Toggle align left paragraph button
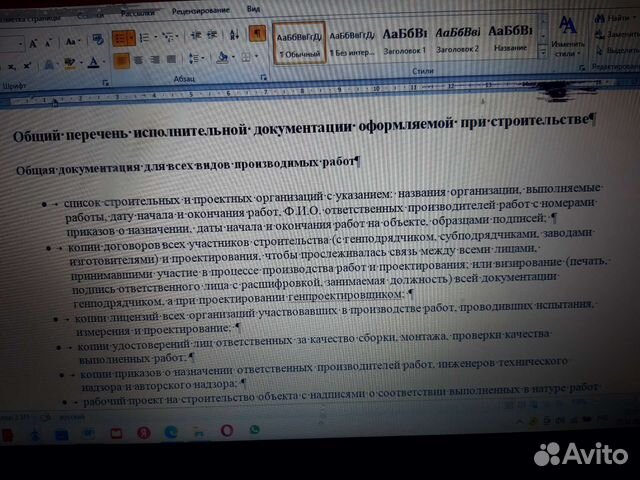Image resolution: width=640 pixels, height=480 pixels. pos(122,61)
